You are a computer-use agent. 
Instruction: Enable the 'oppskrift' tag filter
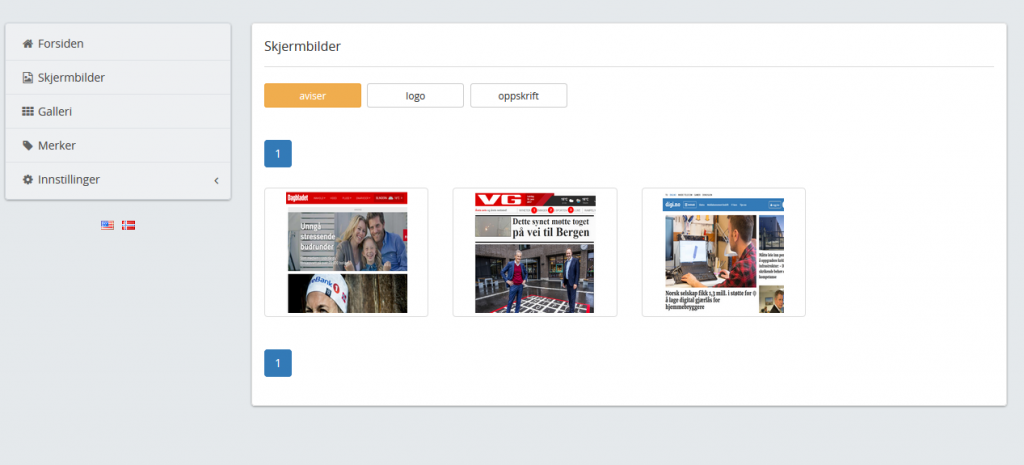pyautogui.click(x=518, y=95)
